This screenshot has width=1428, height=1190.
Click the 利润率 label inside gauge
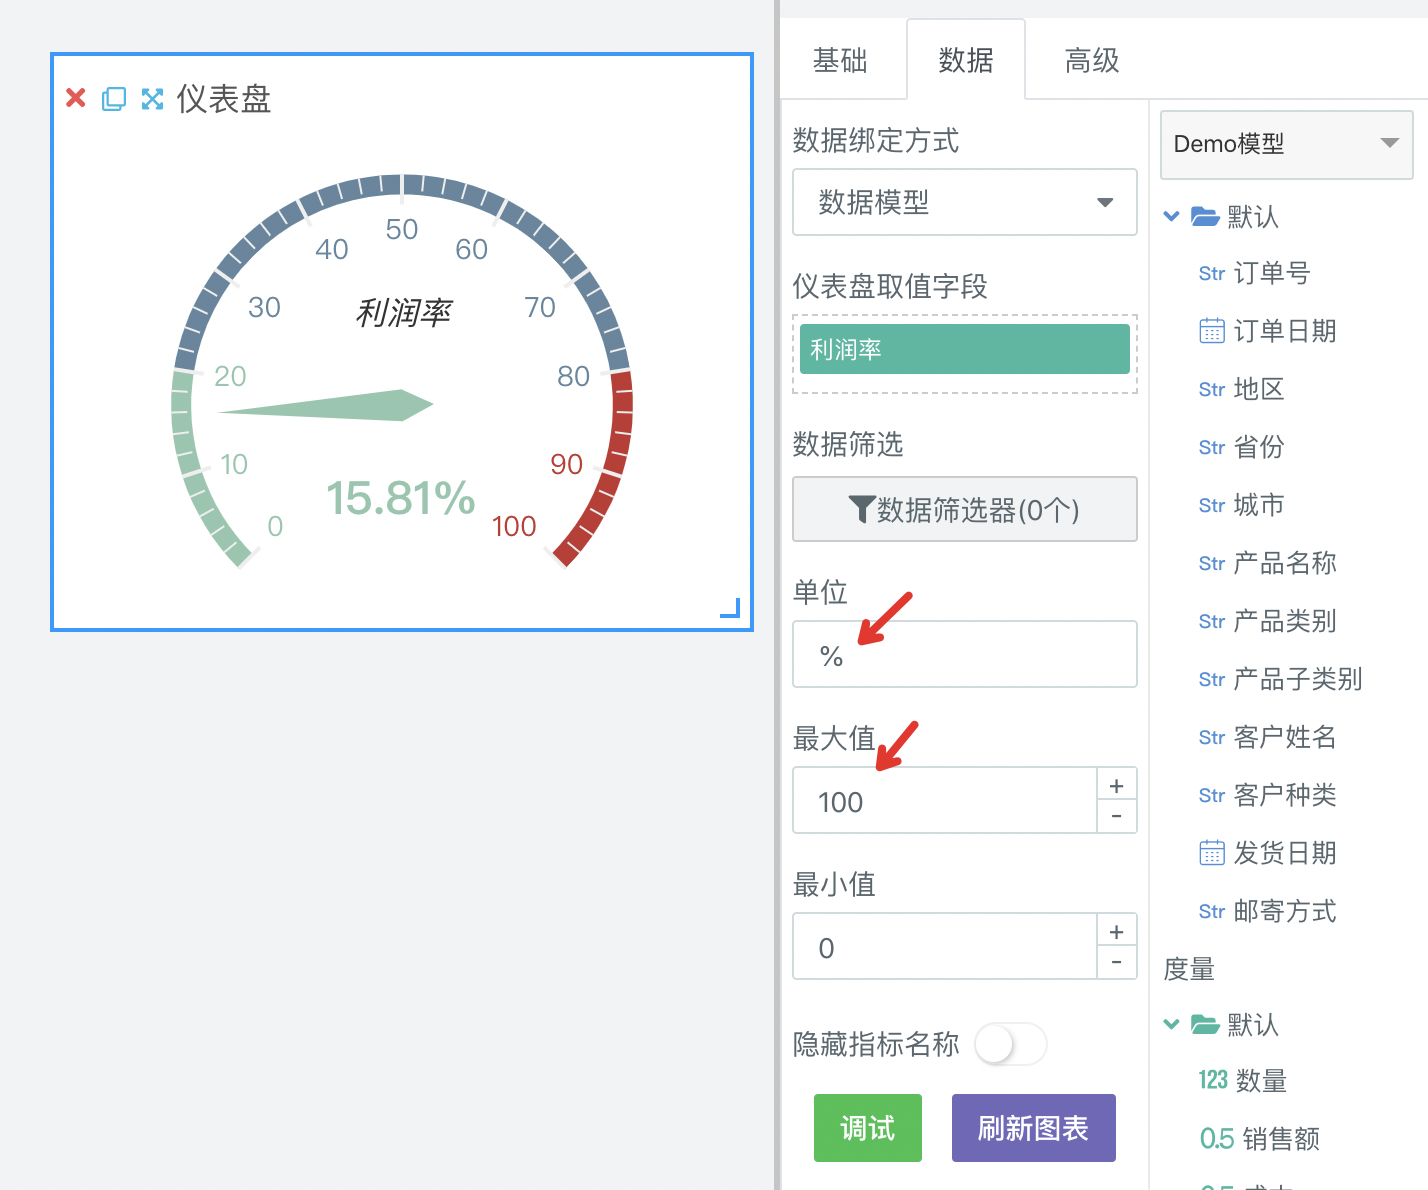(403, 313)
